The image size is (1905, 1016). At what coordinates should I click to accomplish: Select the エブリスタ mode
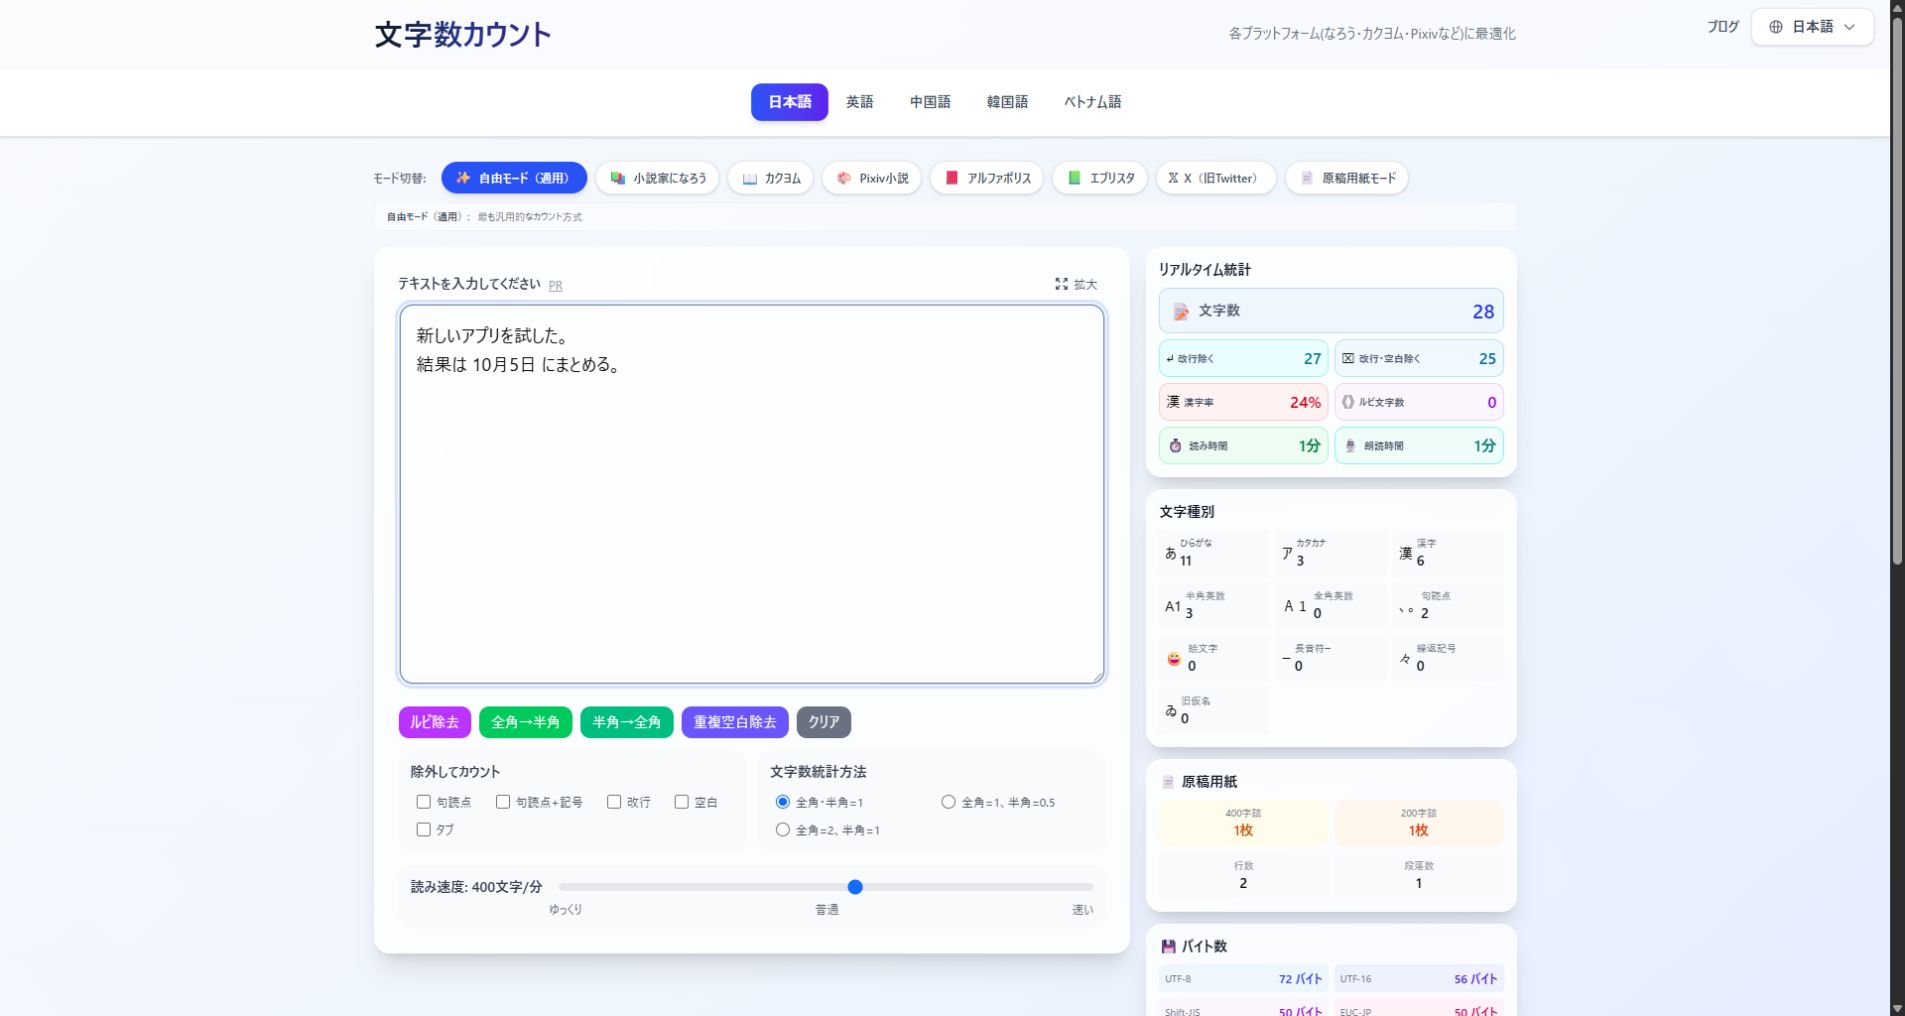tap(1100, 178)
